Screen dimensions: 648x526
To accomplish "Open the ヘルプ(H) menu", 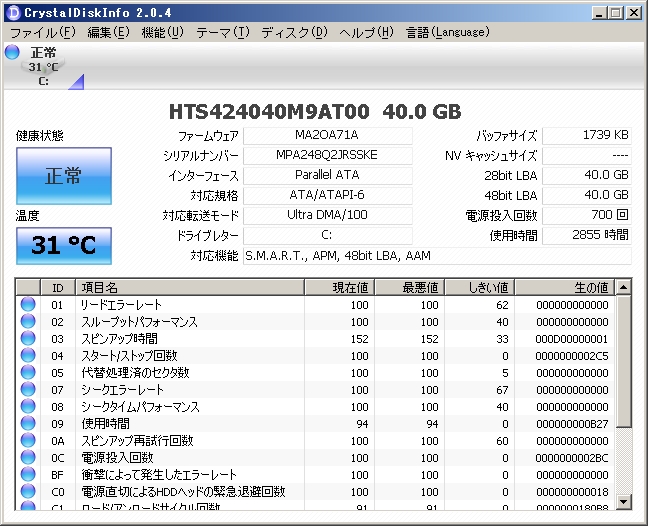I will [366, 32].
